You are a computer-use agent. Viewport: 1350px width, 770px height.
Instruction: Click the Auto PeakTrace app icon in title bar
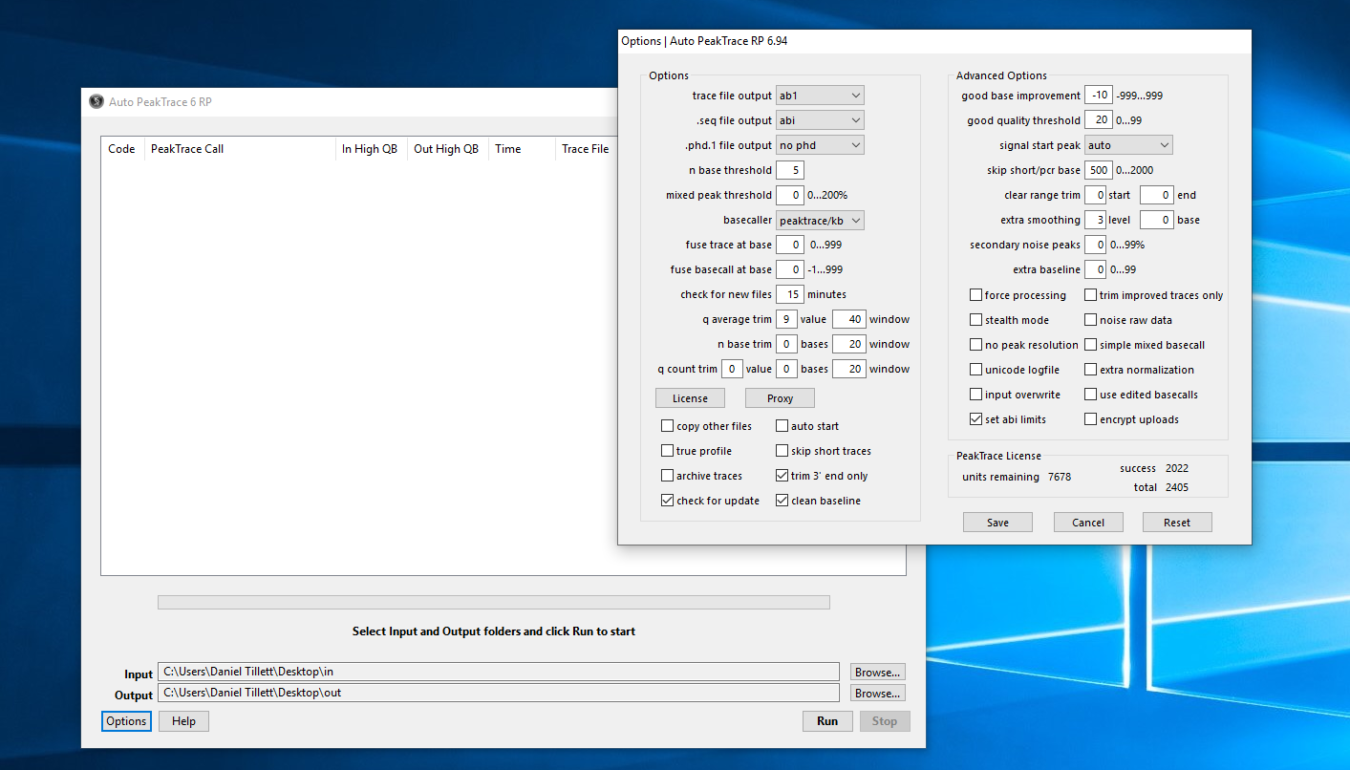(96, 102)
